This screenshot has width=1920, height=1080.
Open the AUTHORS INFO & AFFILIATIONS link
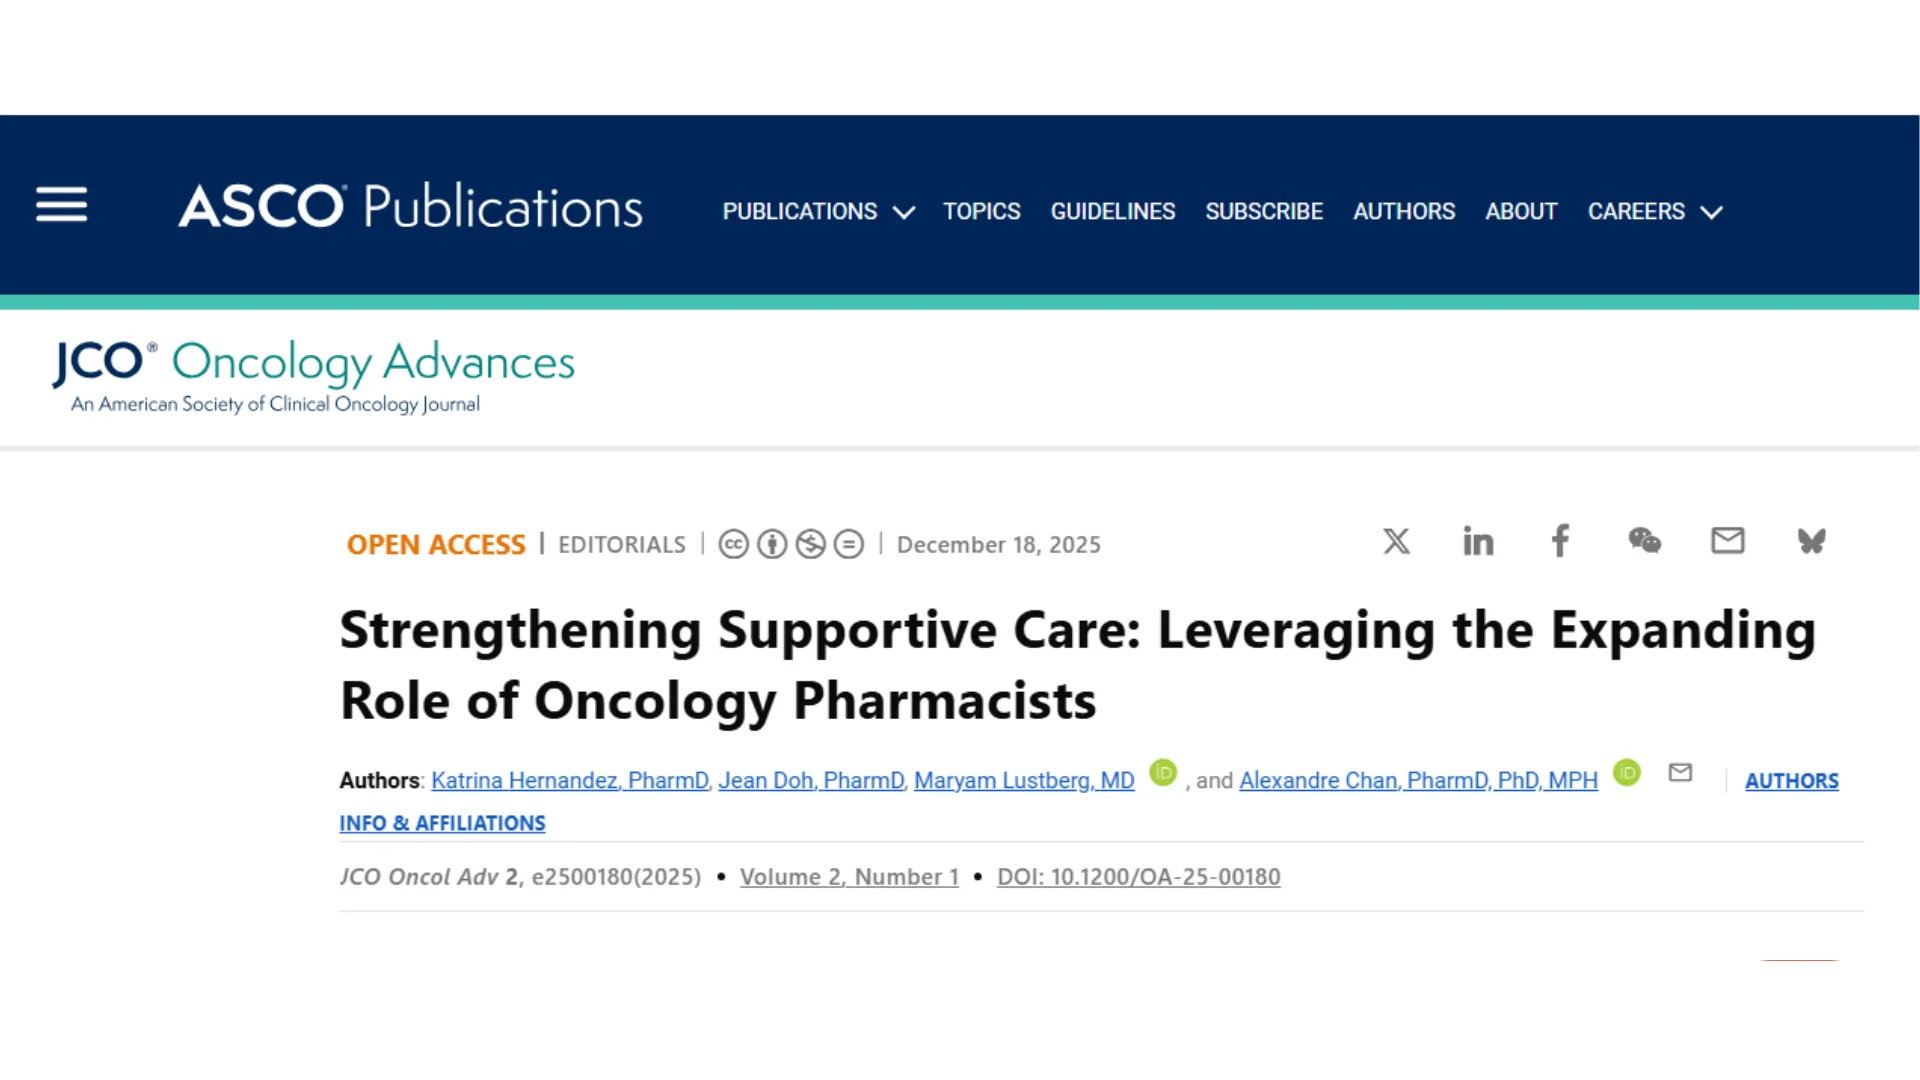click(x=442, y=822)
